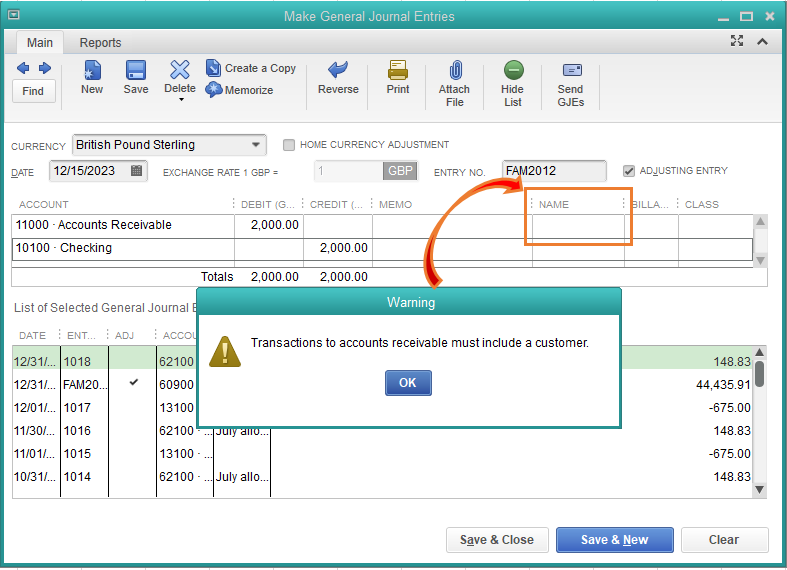Go to next entry with right arrow

coord(45,68)
